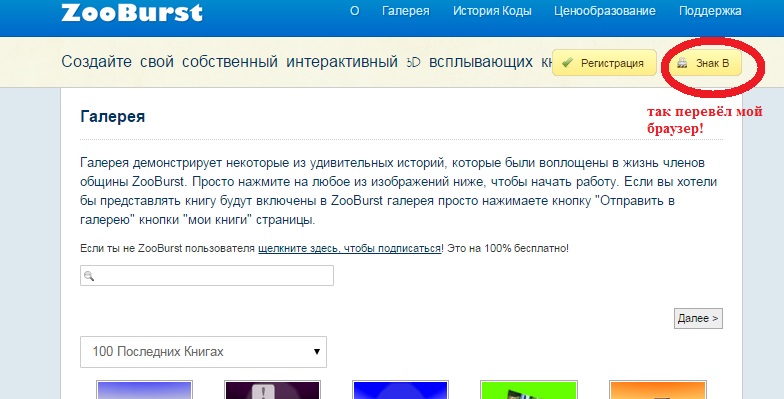Image resolution: width=784 pixels, height=399 pixels.
Task: Click the lock icon on Знак В
Action: [682, 64]
